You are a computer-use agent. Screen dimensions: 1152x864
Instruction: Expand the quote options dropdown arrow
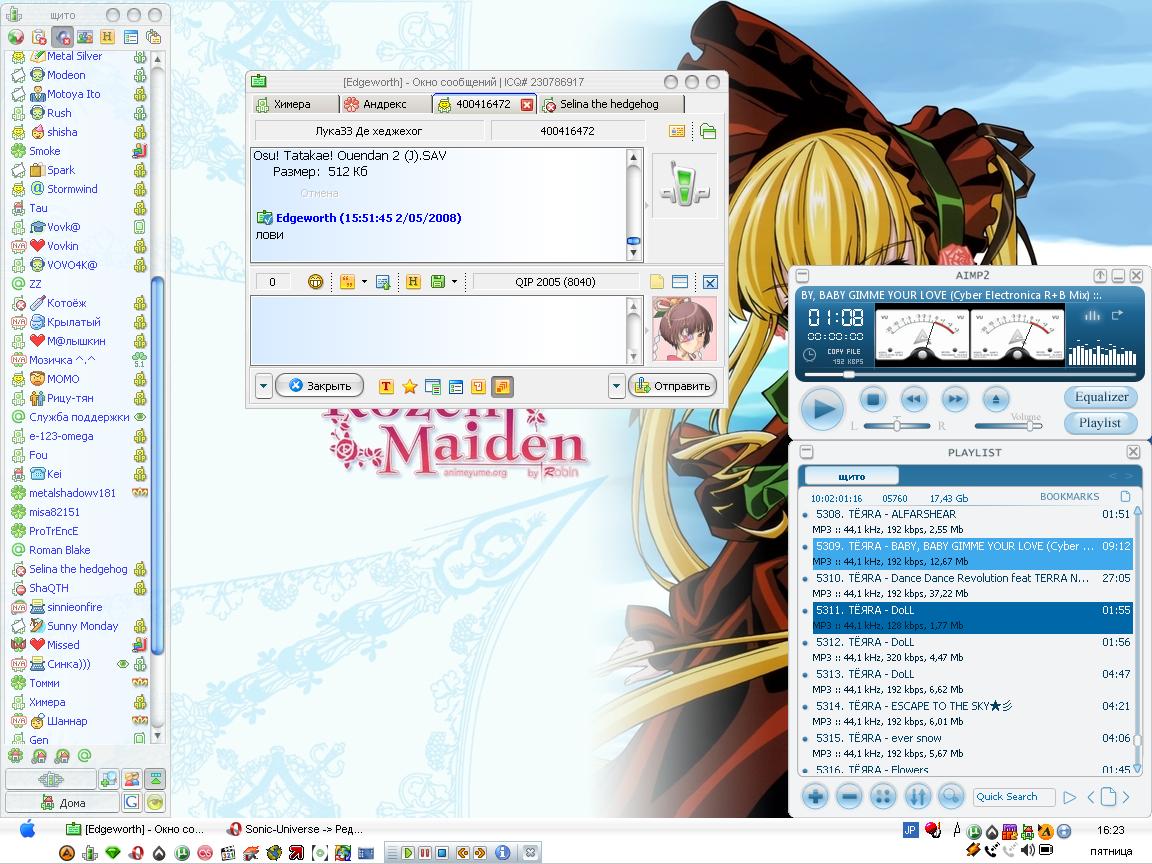[x=364, y=281]
